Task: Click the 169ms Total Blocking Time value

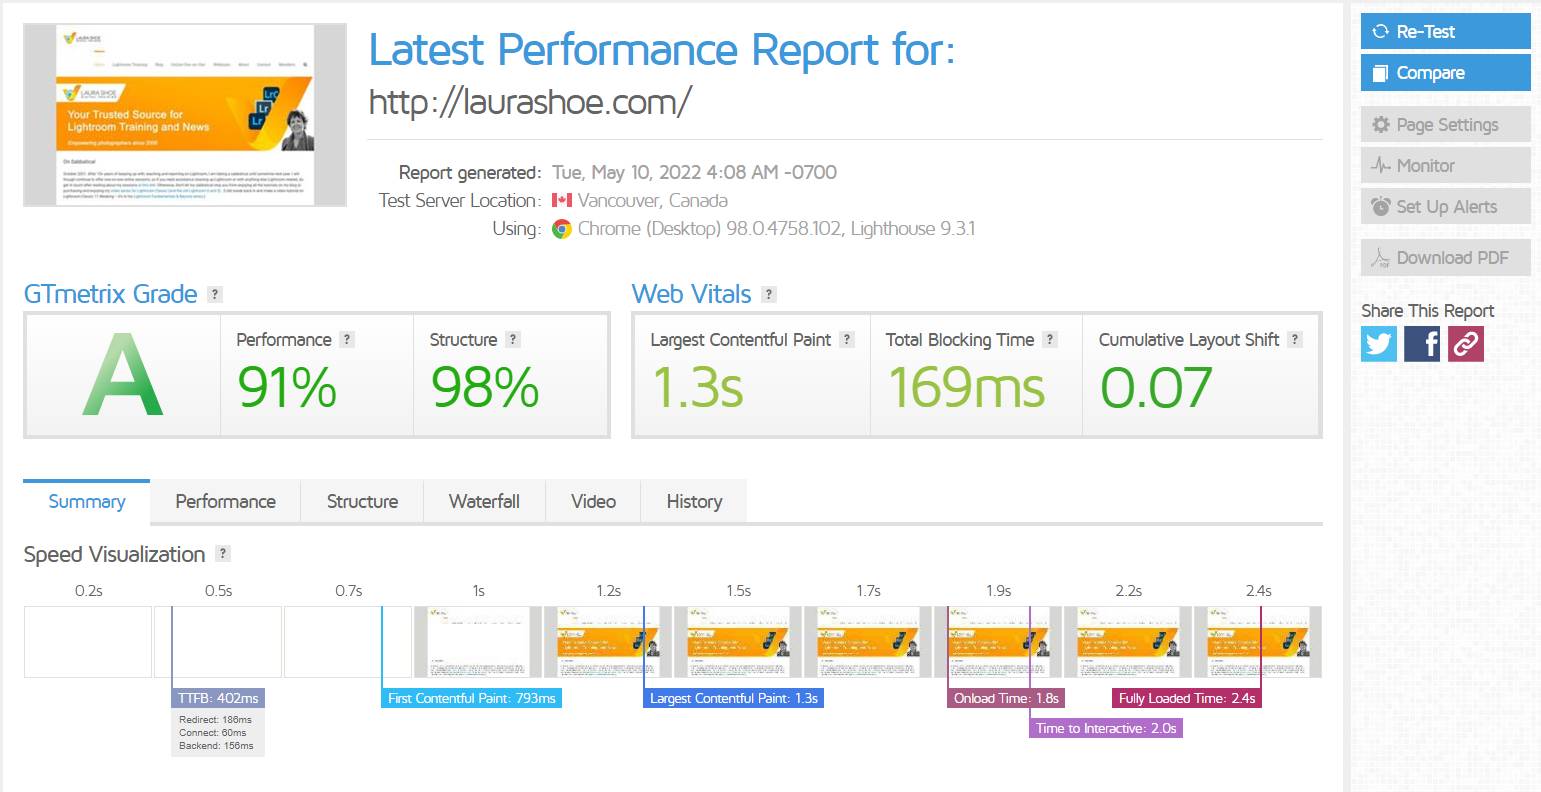Action: click(967, 387)
